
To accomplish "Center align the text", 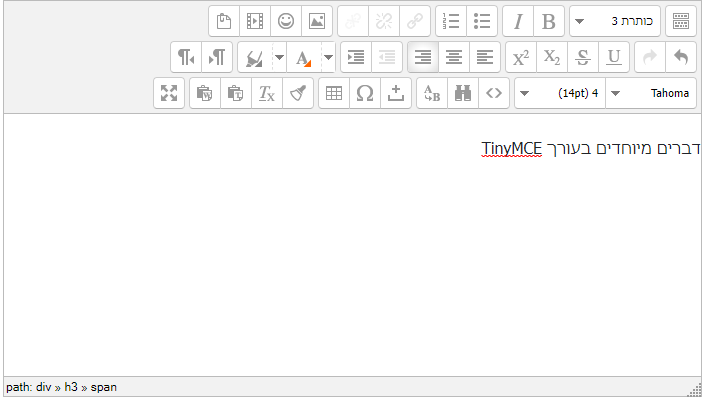I will point(454,57).
